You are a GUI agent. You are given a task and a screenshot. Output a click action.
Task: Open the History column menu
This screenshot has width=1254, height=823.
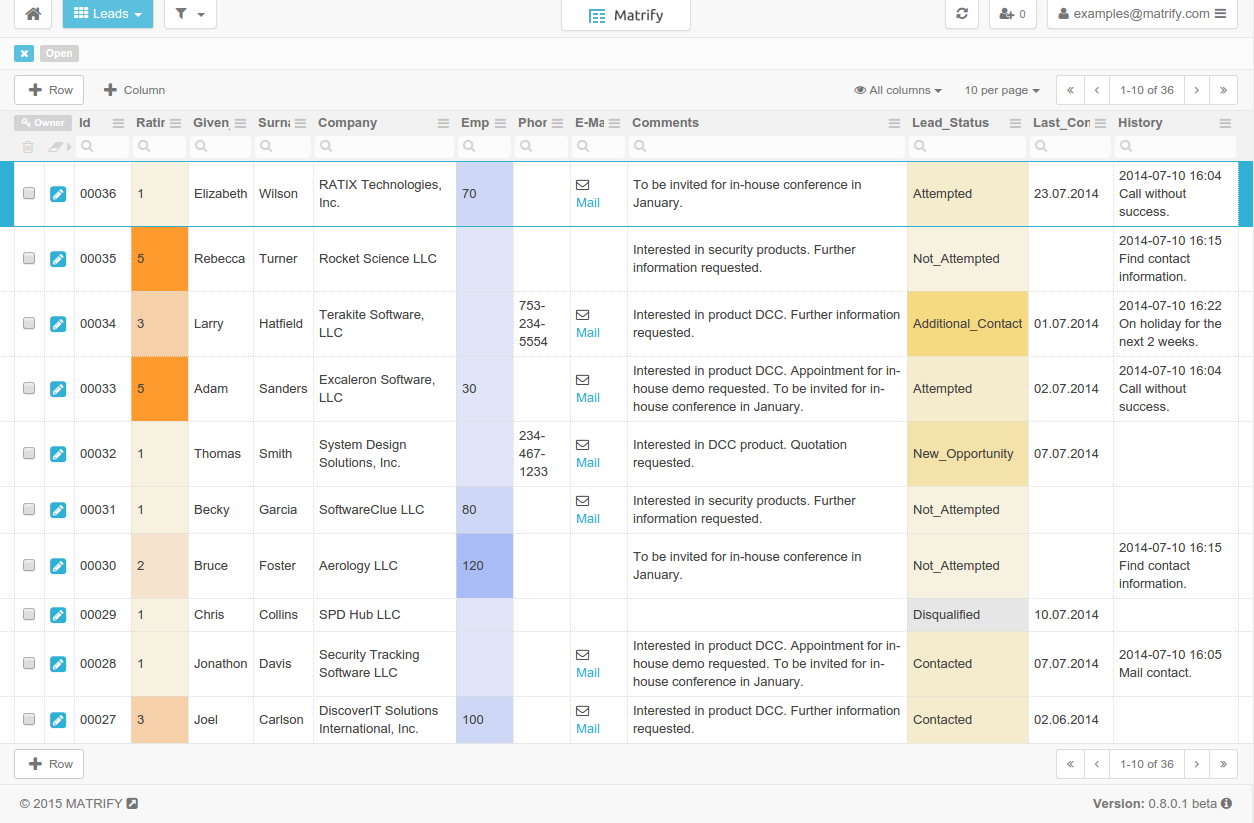click(x=1226, y=123)
